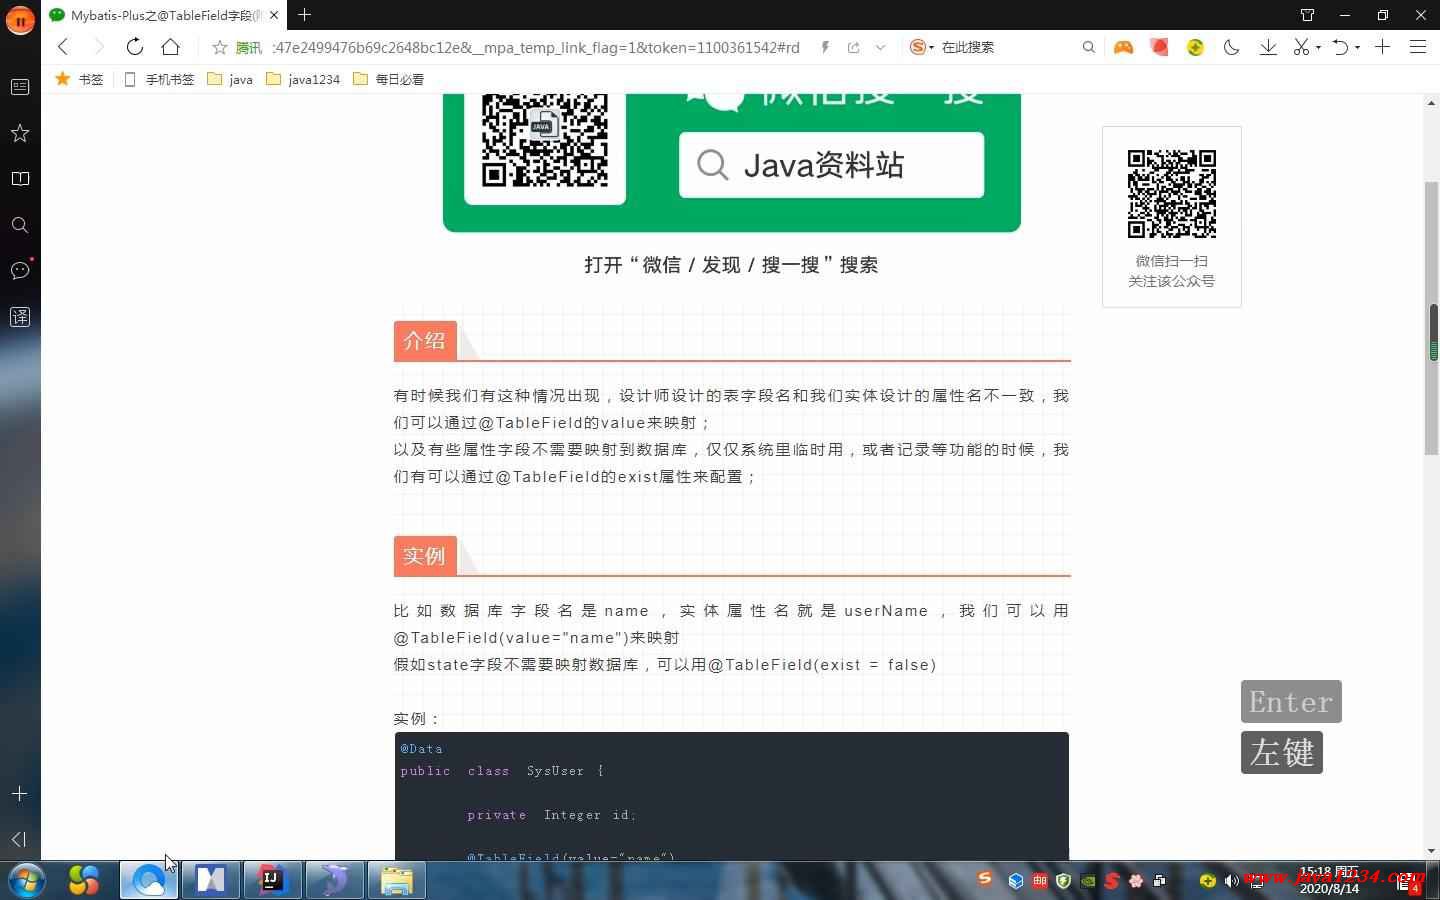This screenshot has height=900, width=1440.
Task: Add a sidebar app with plus
Action: 20,793
